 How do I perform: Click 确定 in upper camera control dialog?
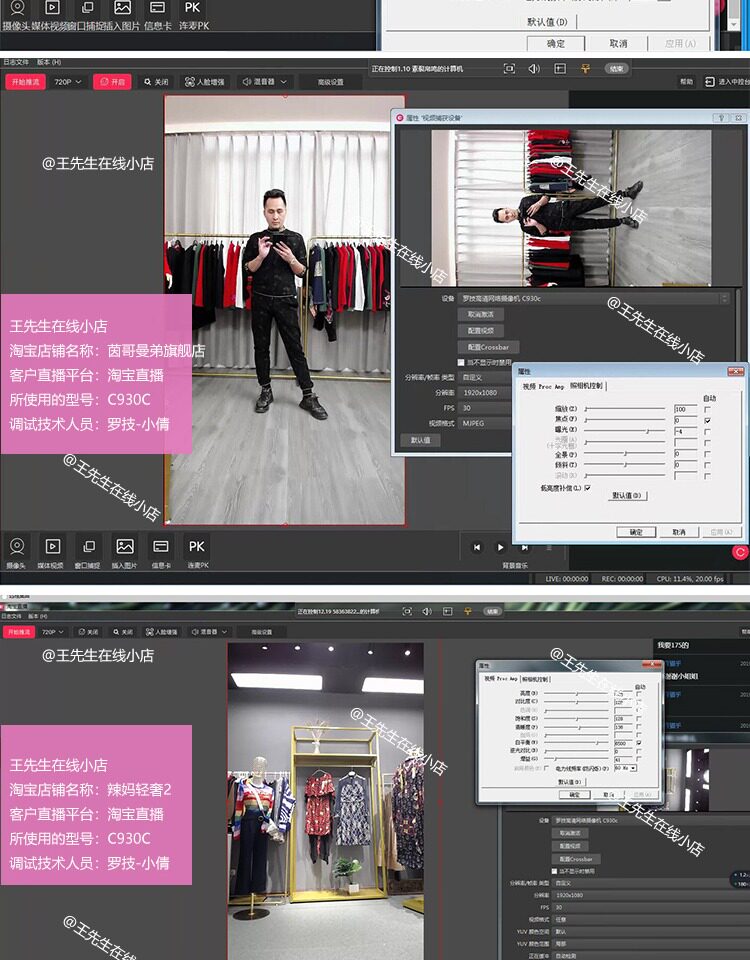636,532
